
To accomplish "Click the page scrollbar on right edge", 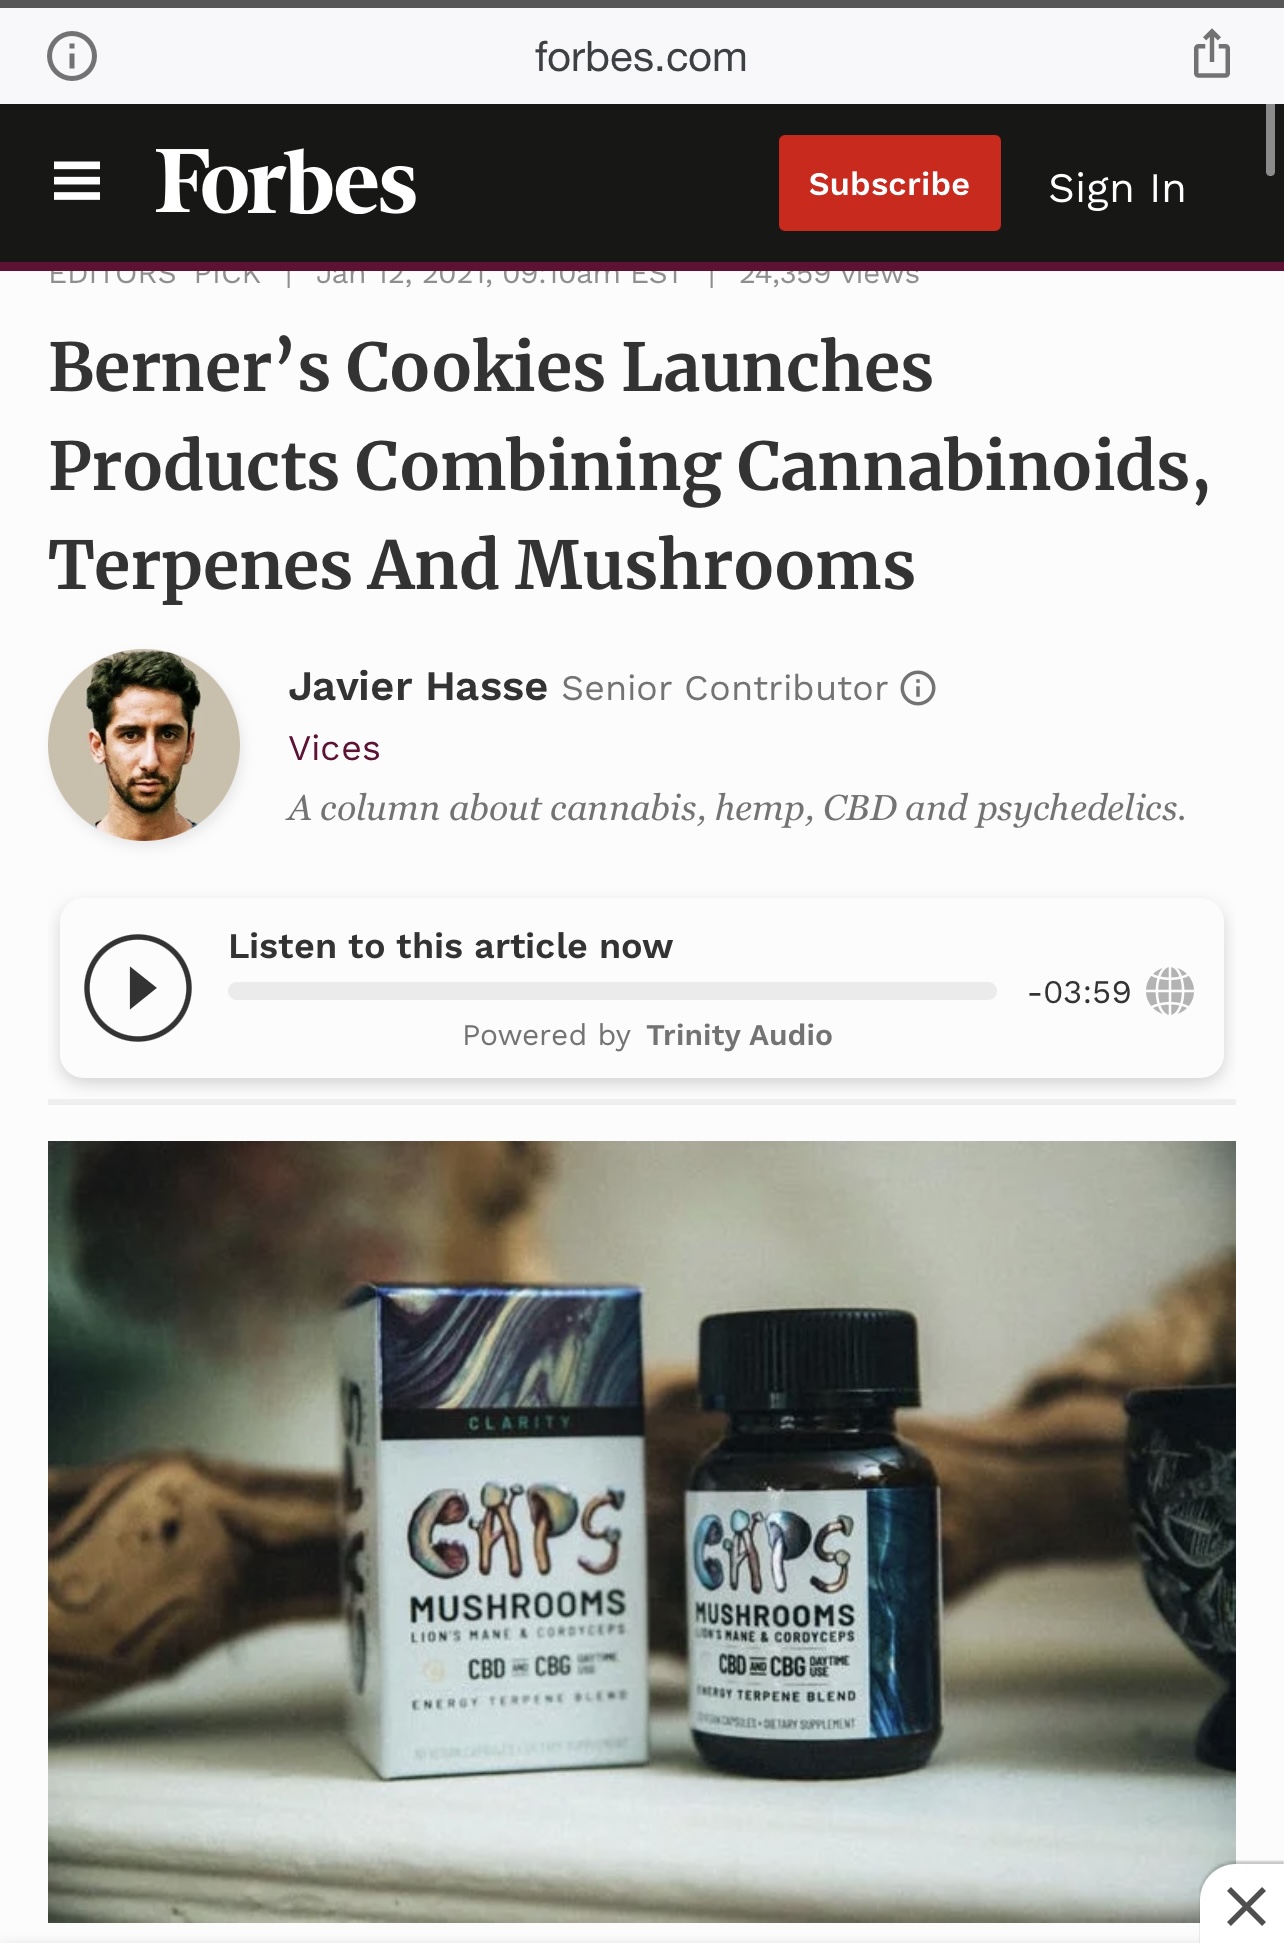I will click(x=1271, y=140).
